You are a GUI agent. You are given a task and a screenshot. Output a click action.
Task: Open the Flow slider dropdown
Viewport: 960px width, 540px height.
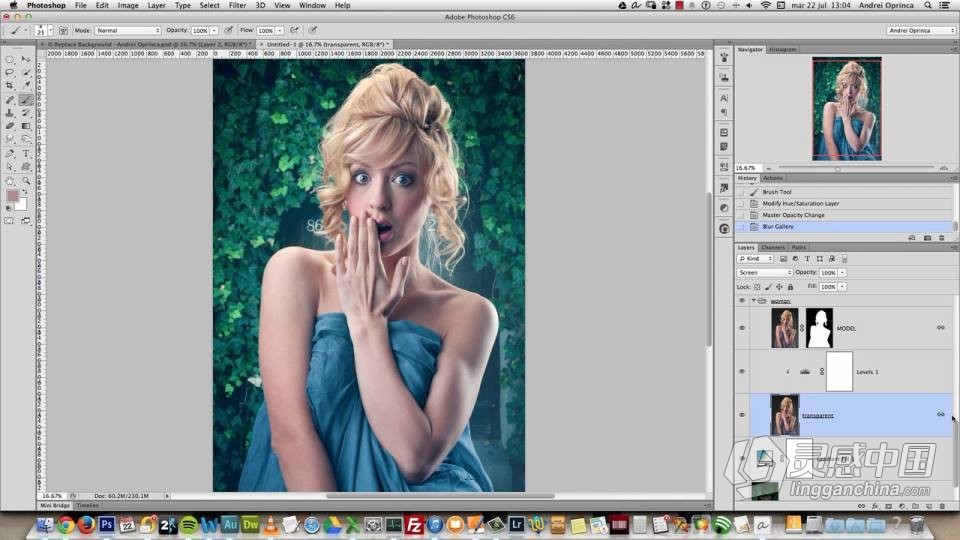pyautogui.click(x=280, y=31)
